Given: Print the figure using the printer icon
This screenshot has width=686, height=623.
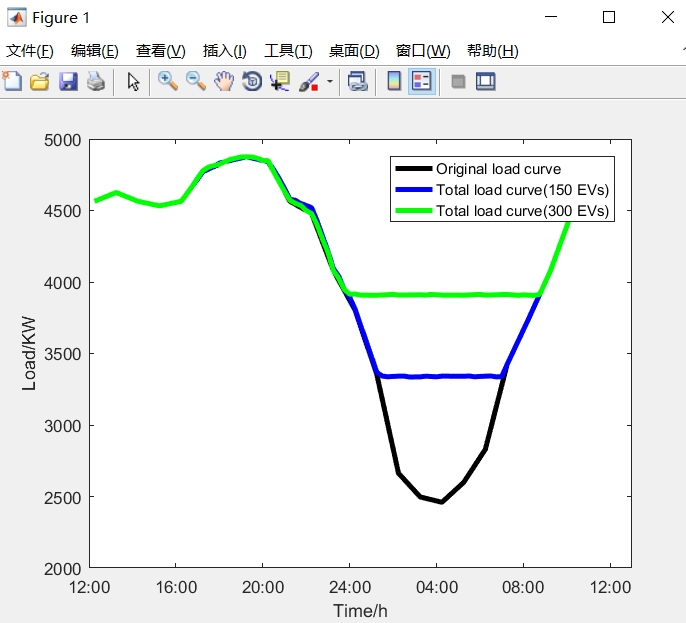Looking at the screenshot, I should [x=96, y=81].
